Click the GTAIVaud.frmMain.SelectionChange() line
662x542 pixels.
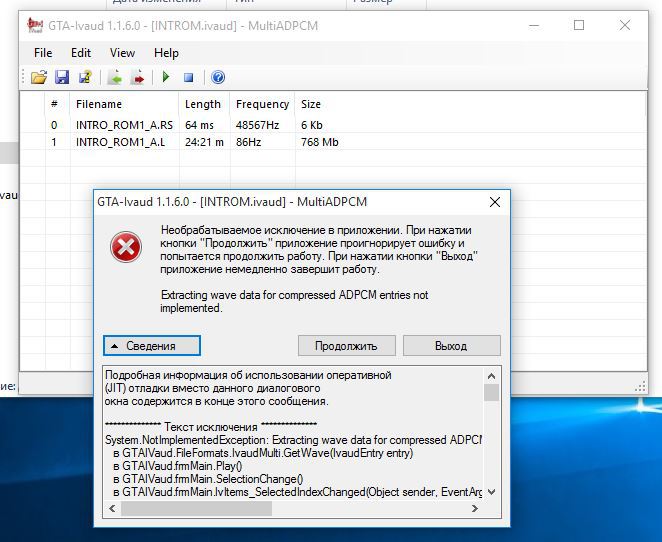(x=208, y=479)
